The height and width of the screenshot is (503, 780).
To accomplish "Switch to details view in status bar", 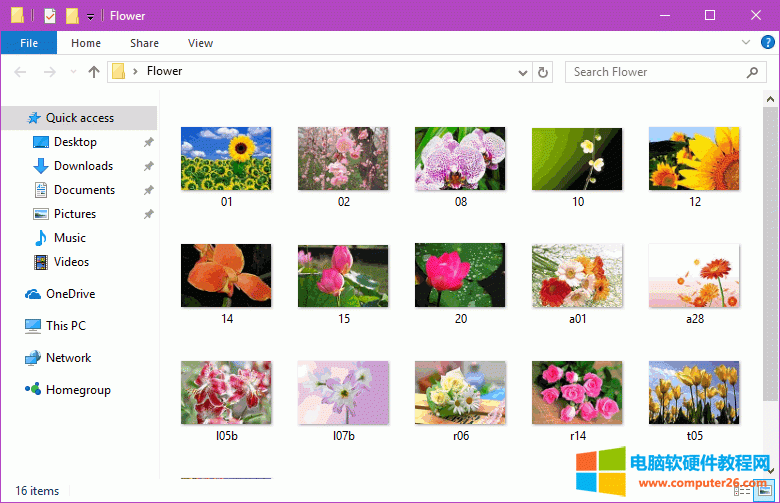I will [741, 491].
